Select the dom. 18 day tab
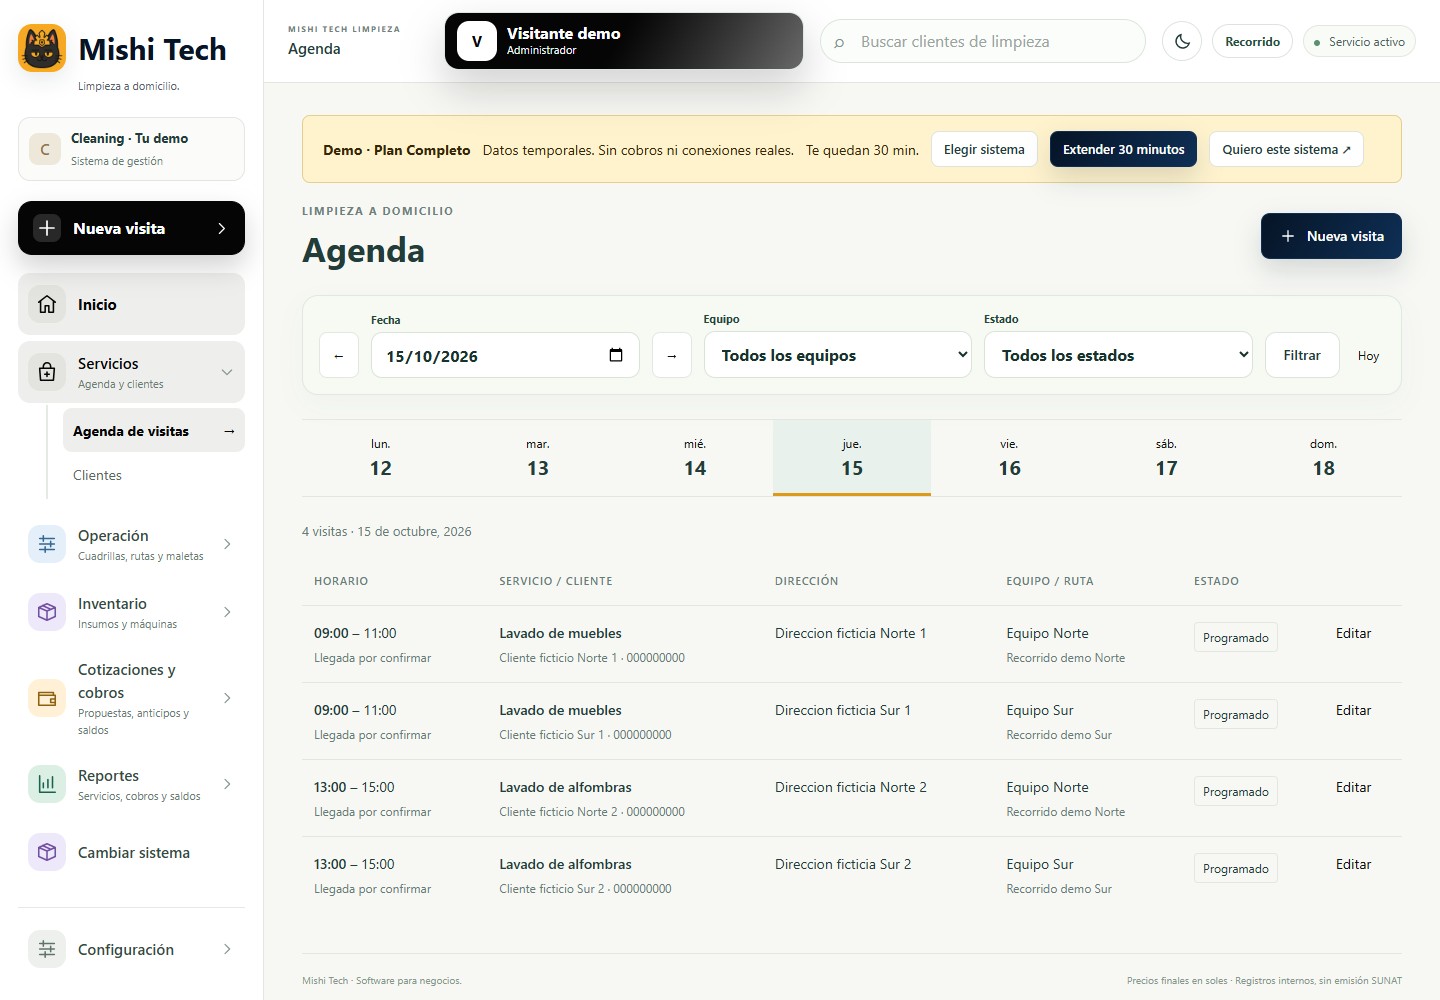 tap(1323, 458)
